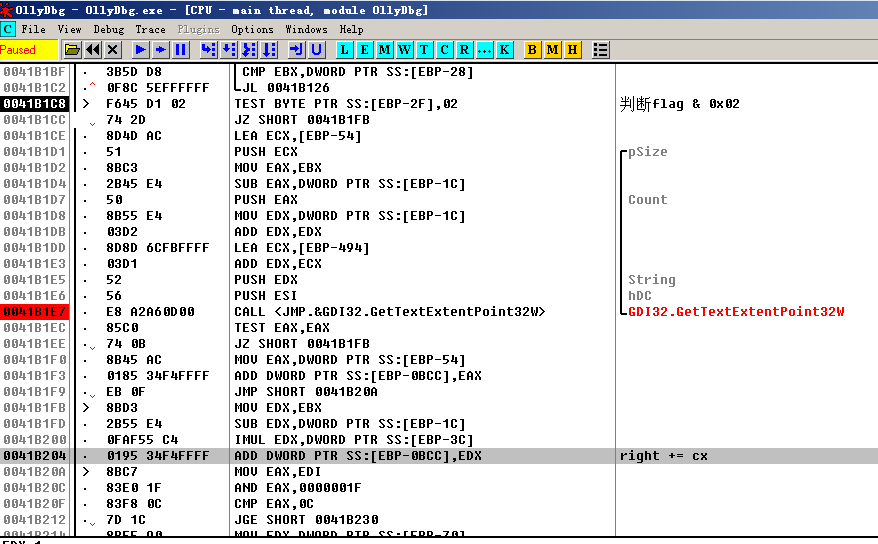Click the Execute till return icon
Screen dimensions: 878x544
[x=296, y=50]
